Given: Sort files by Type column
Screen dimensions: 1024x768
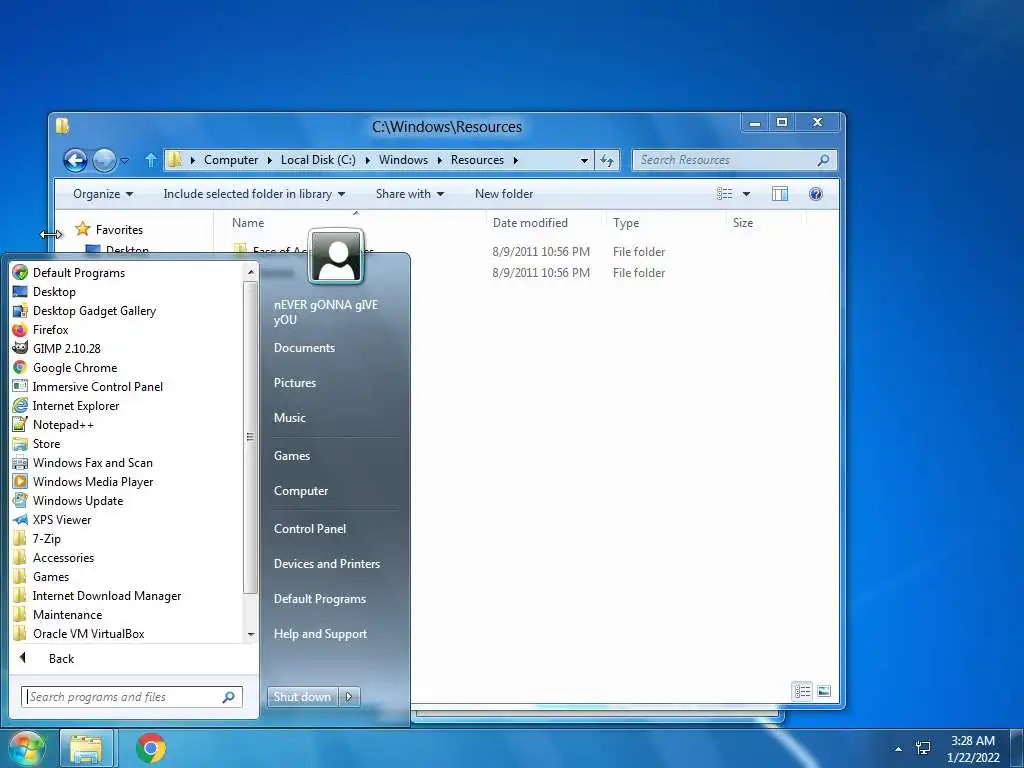Looking at the screenshot, I should pos(626,223).
